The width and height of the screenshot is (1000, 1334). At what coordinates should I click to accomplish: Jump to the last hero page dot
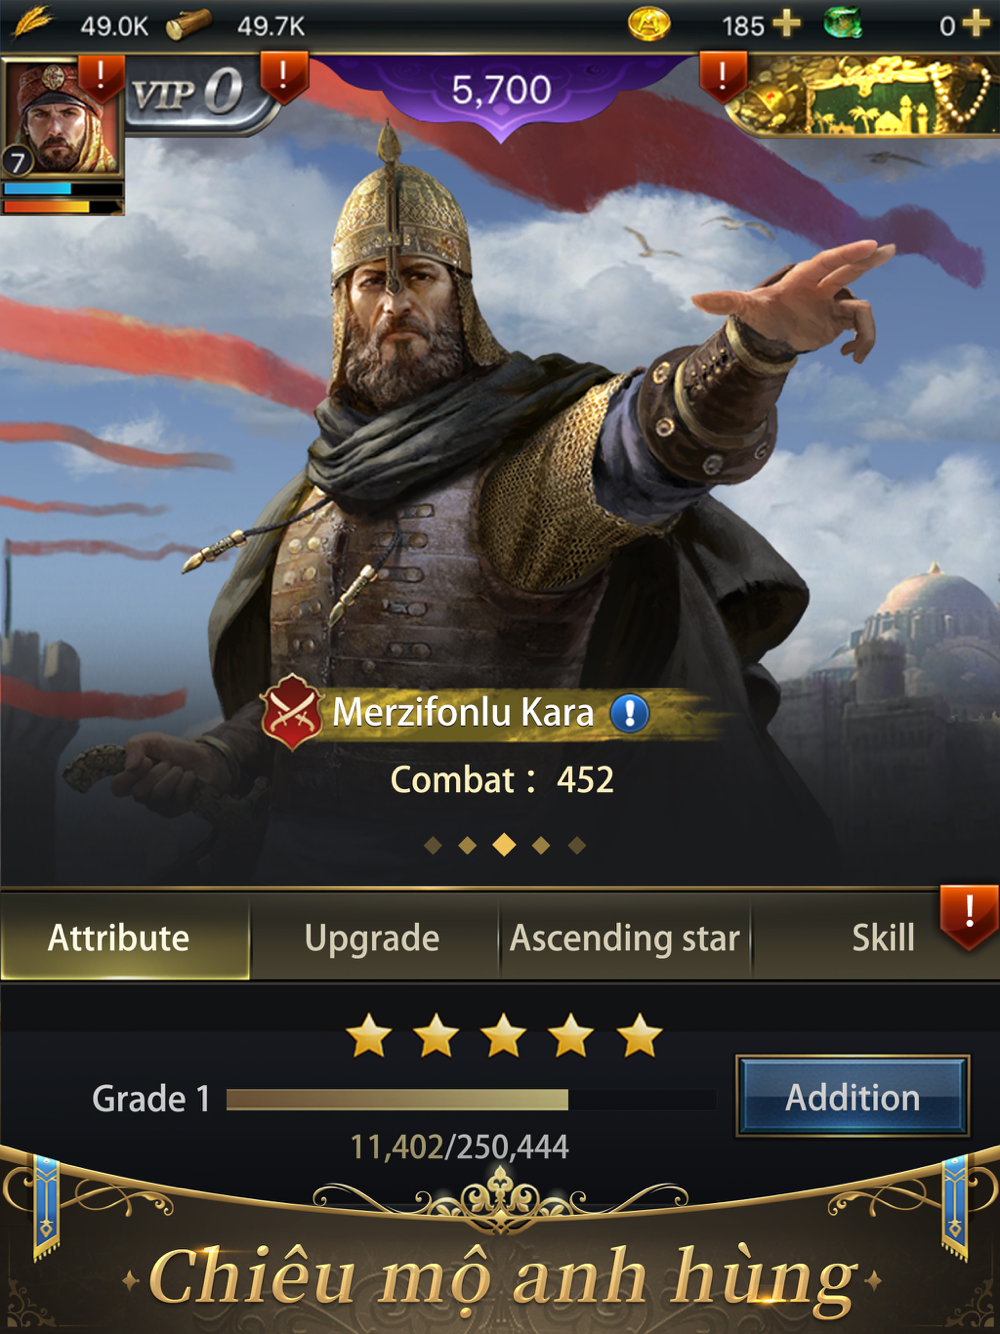pos(576,846)
